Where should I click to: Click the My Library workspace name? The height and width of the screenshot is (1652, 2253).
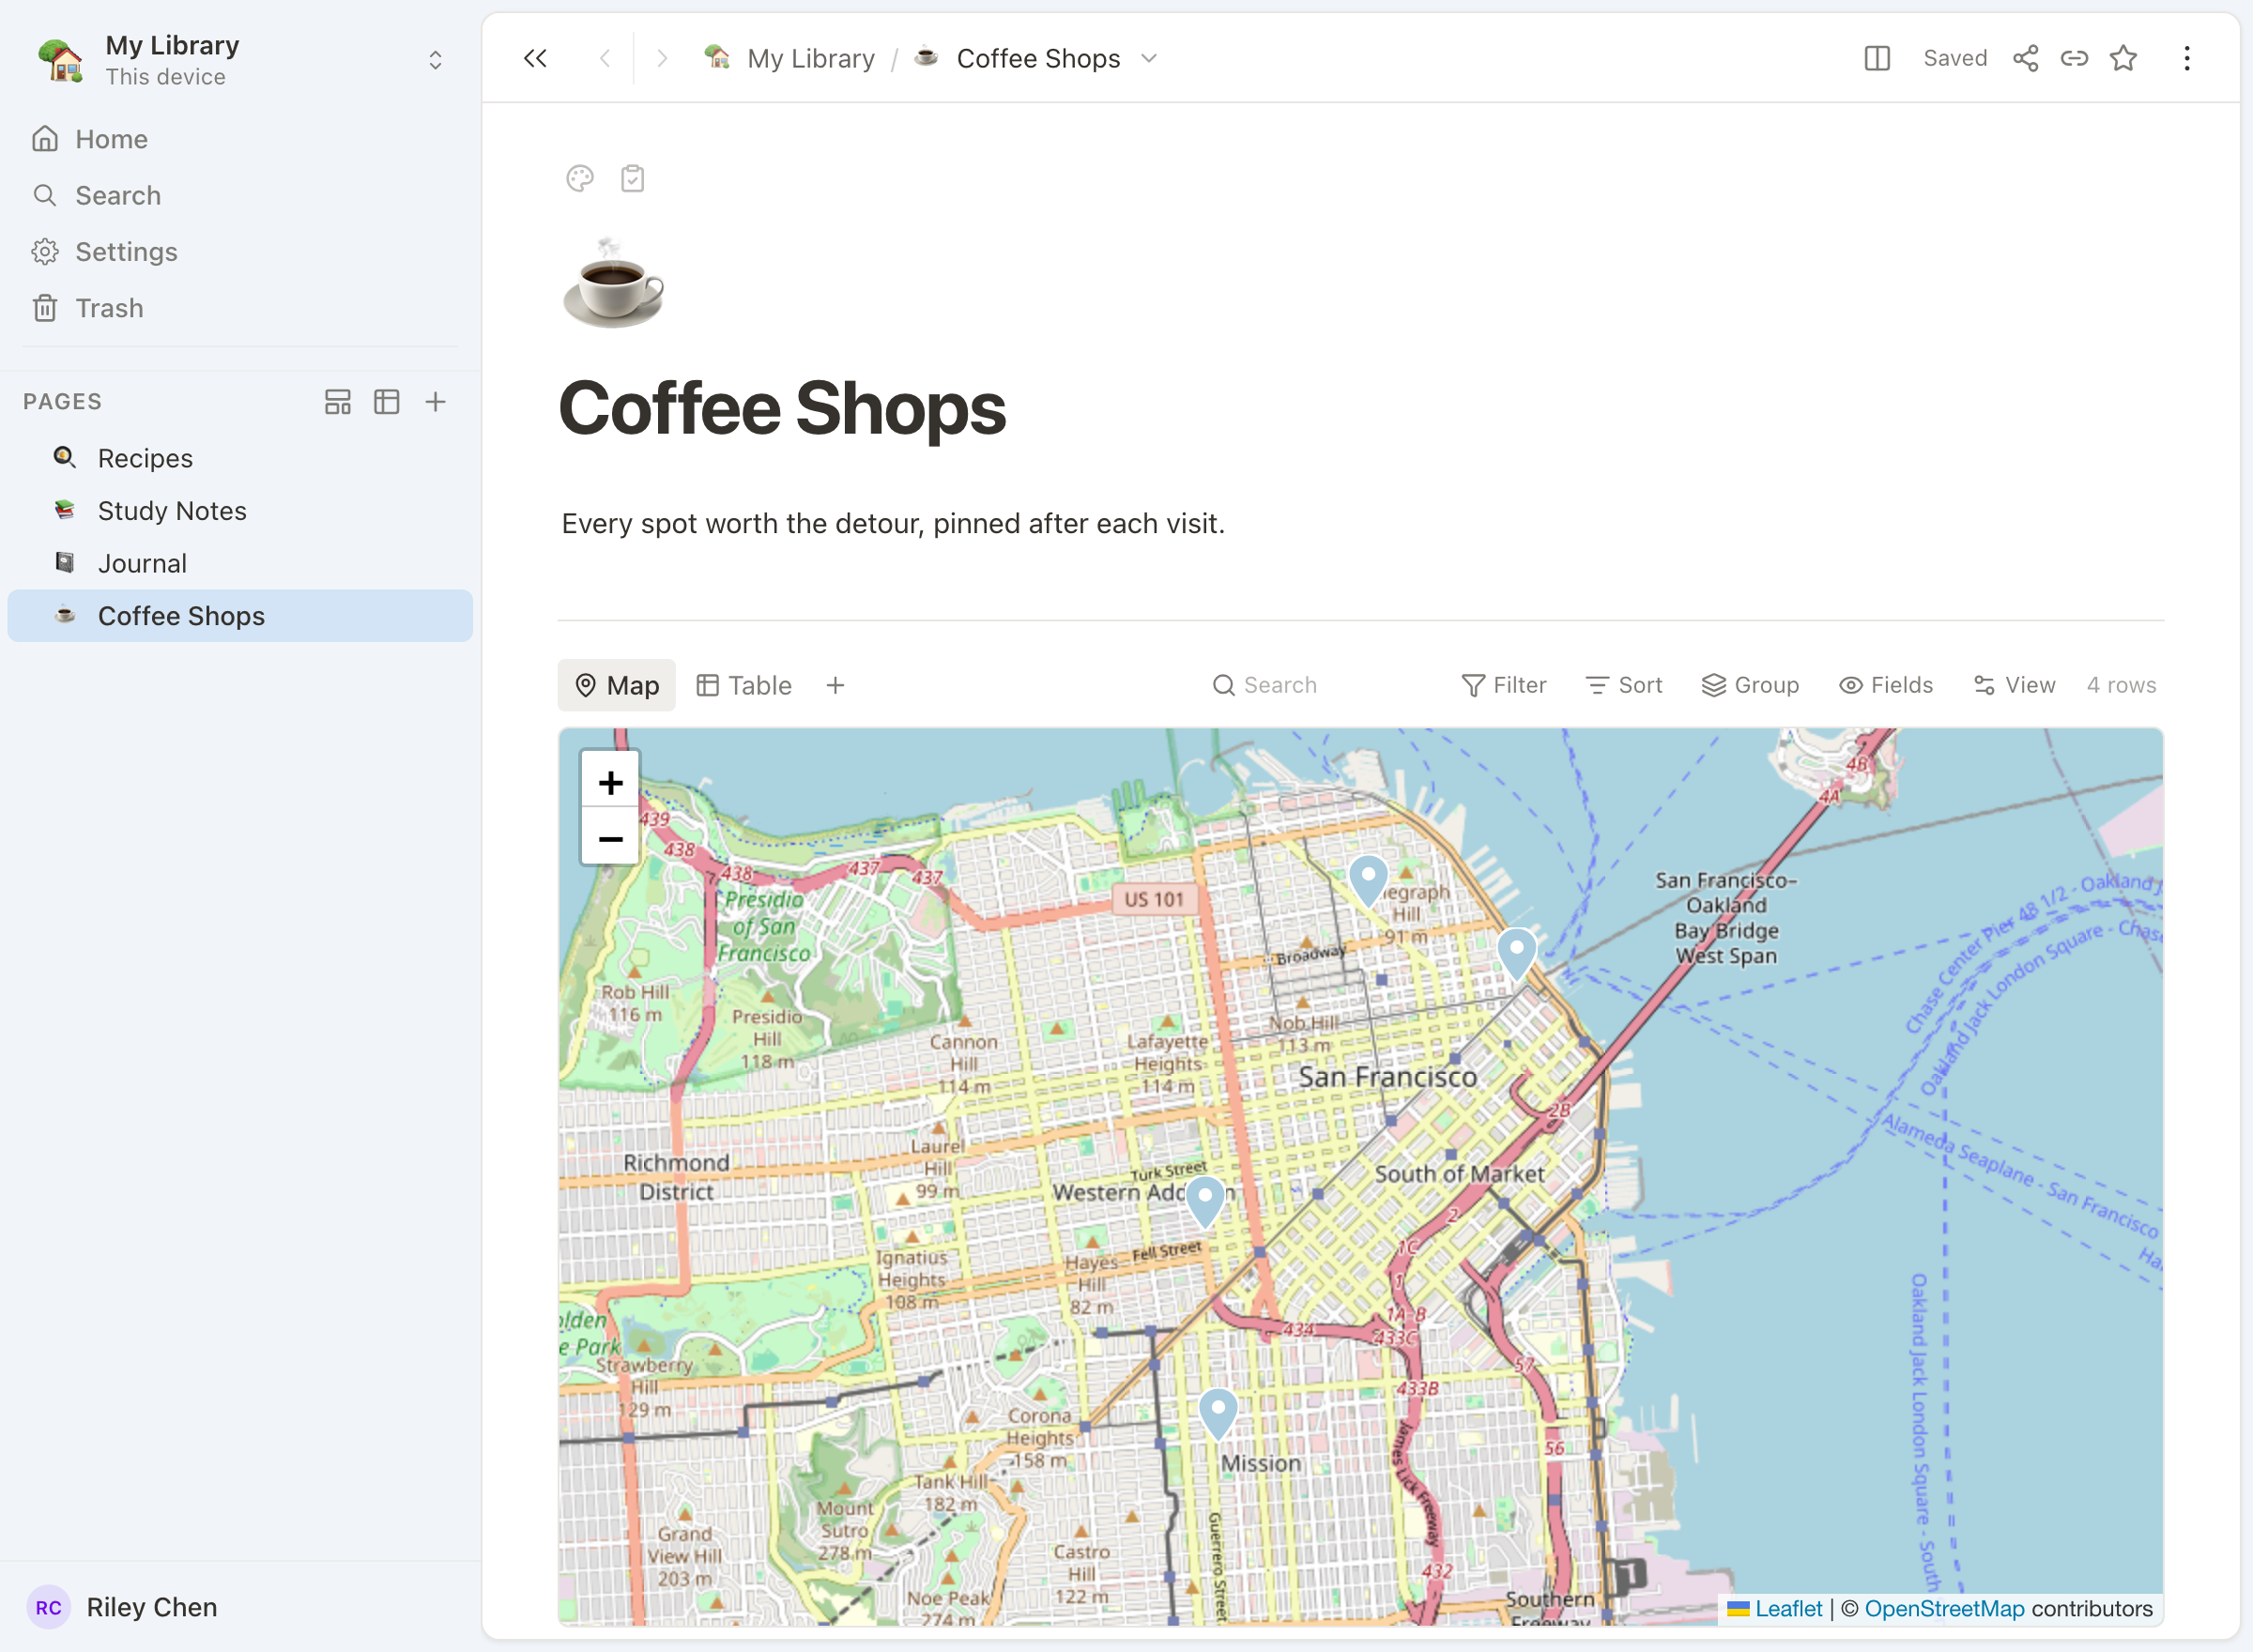tap(172, 45)
